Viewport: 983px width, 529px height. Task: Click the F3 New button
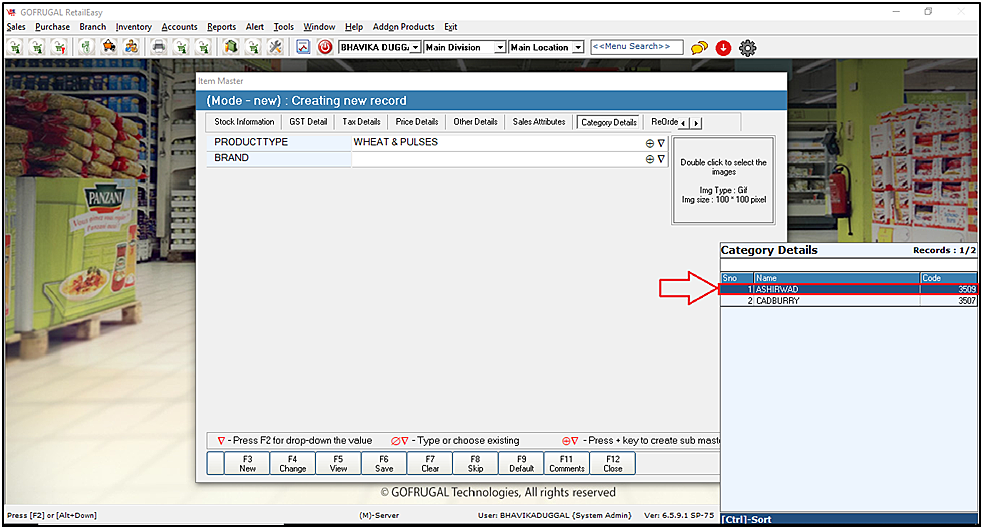(248, 464)
